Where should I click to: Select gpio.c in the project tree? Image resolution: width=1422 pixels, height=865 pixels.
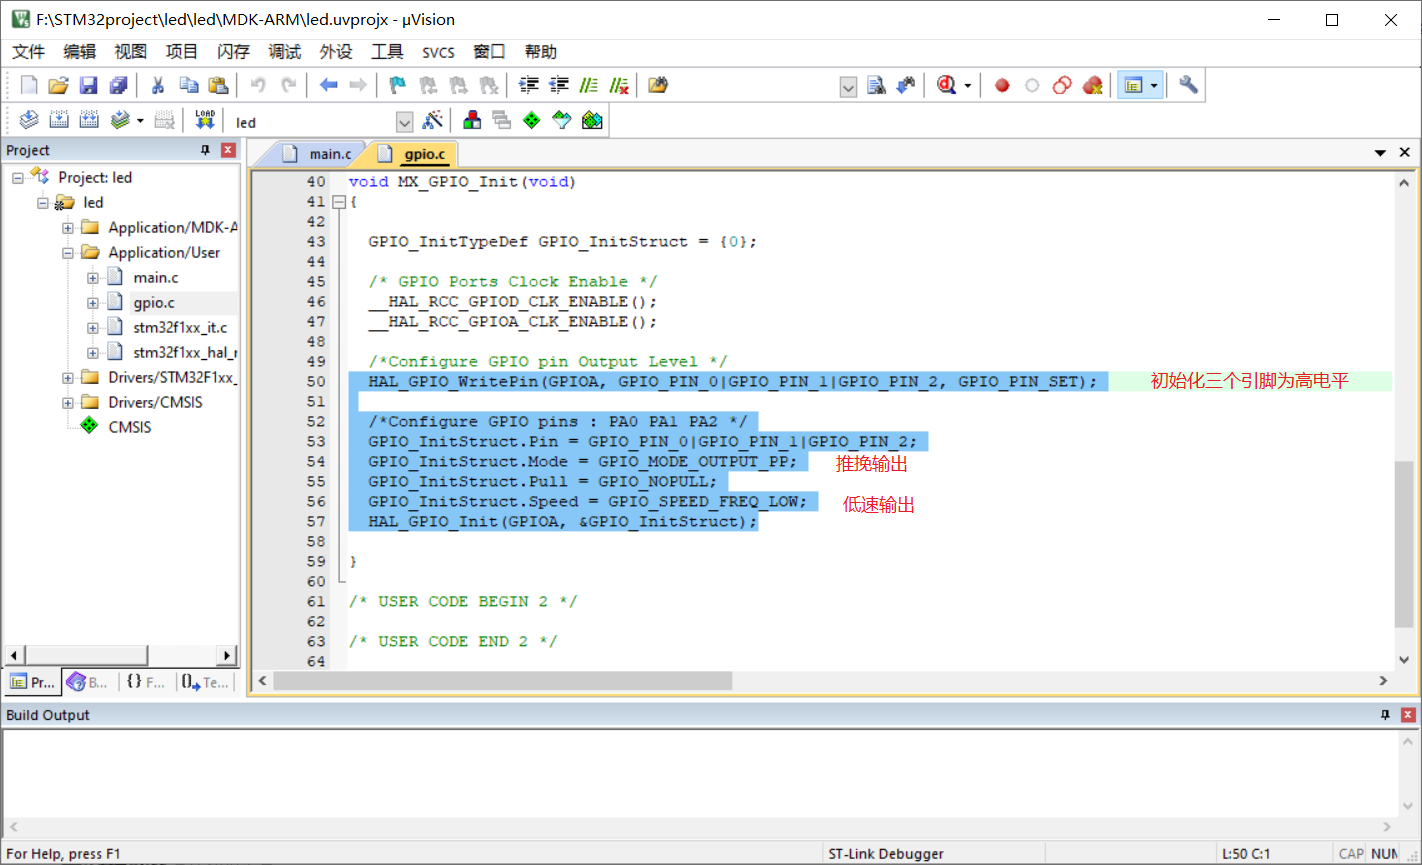point(154,303)
